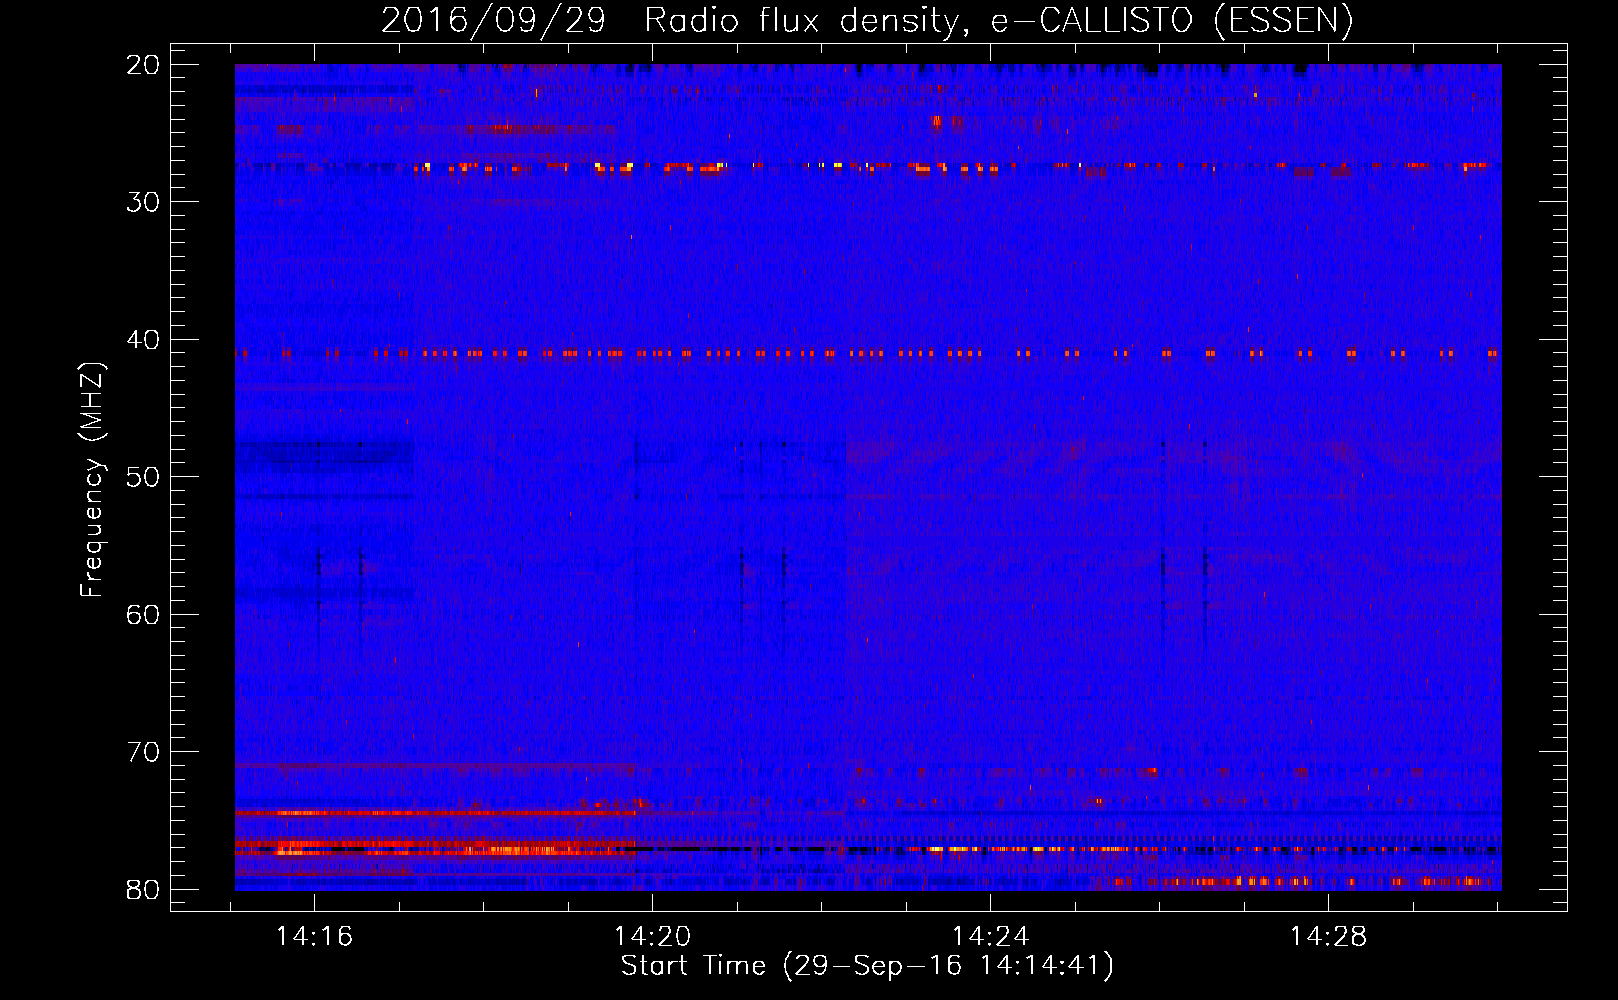Image resolution: width=1618 pixels, height=1000 pixels.
Task: Click the 14:16 time tick label
Action: (314, 937)
